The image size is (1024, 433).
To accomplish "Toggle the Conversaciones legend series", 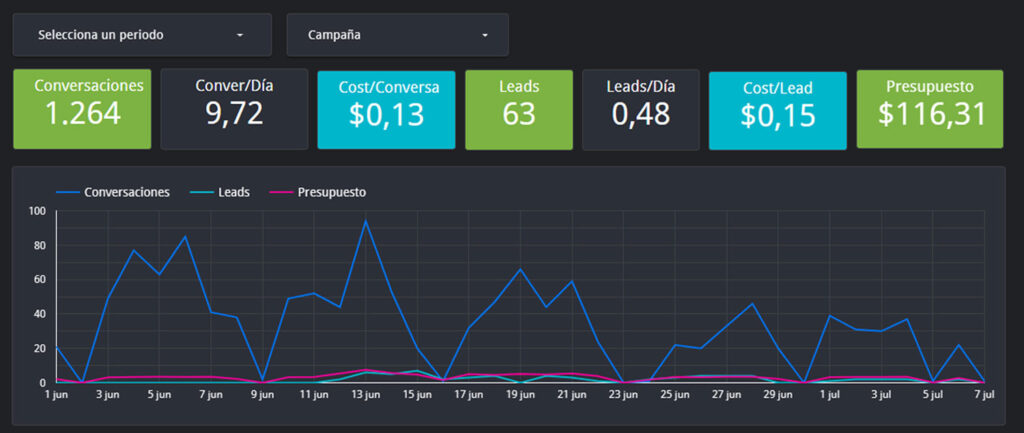I will [x=126, y=192].
